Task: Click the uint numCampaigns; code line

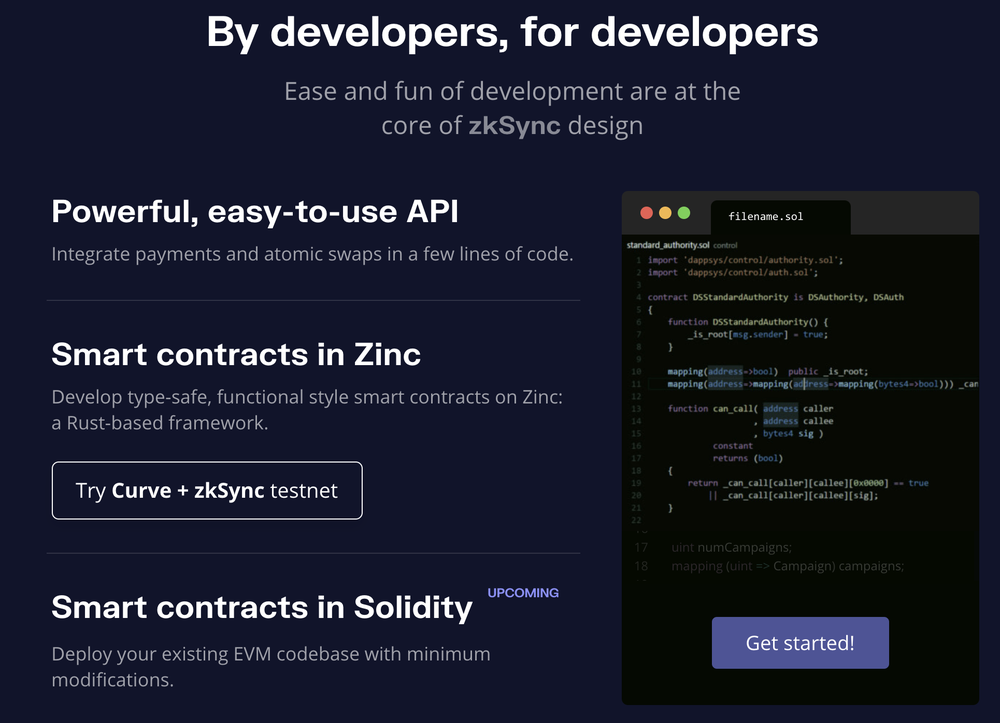Action: pyautogui.click(x=732, y=548)
